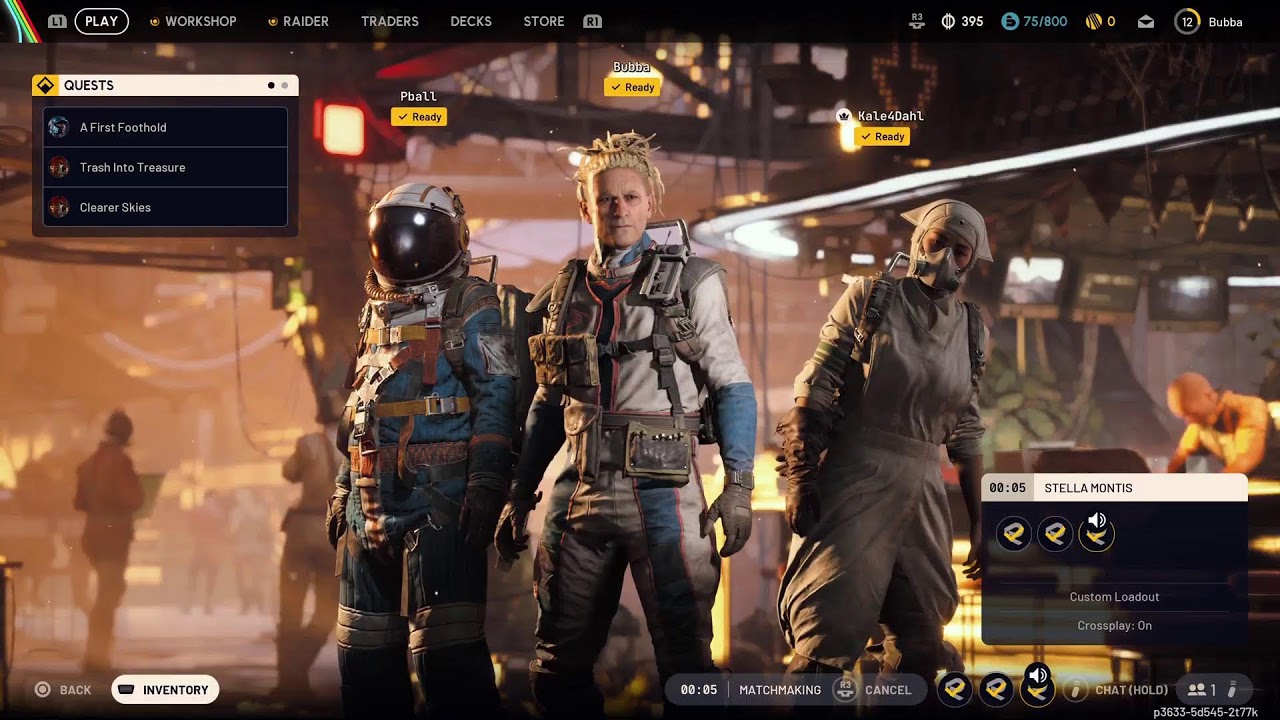Click the microphone icon beside CHAT (HOLD)
1280x720 pixels.
[x=1075, y=690]
